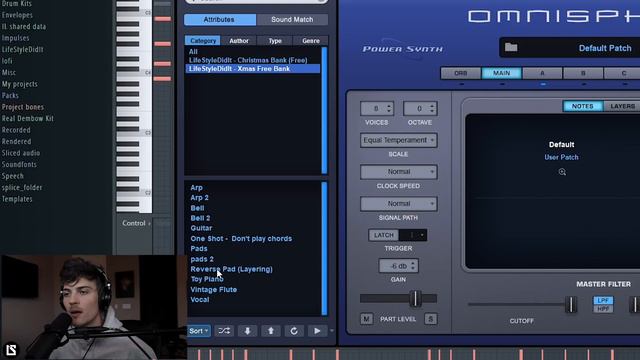Load Reverse Pad (Layering) patch

tap(231, 269)
